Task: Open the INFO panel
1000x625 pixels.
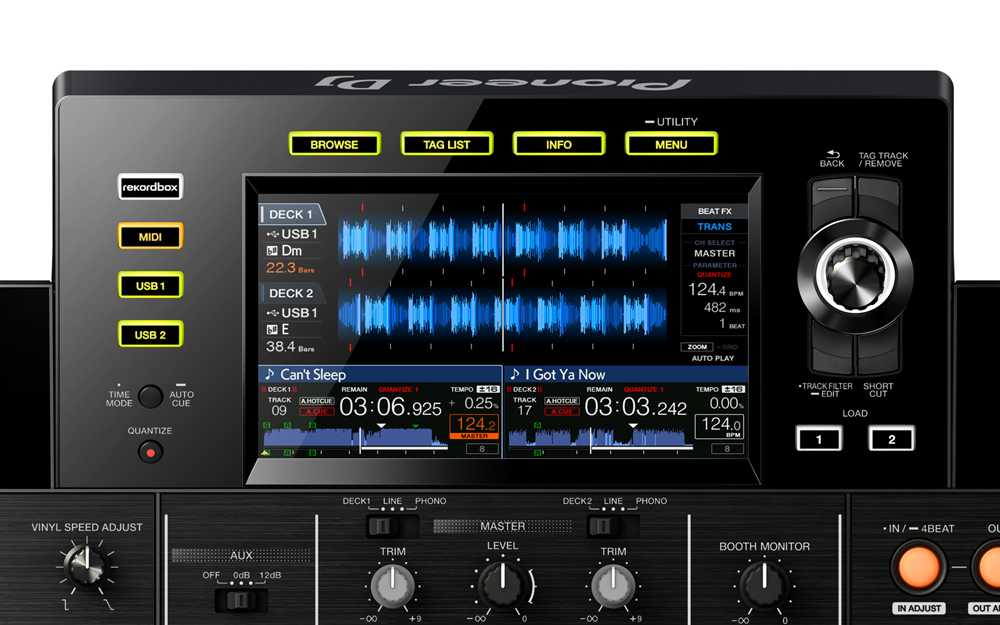Action: tap(559, 144)
